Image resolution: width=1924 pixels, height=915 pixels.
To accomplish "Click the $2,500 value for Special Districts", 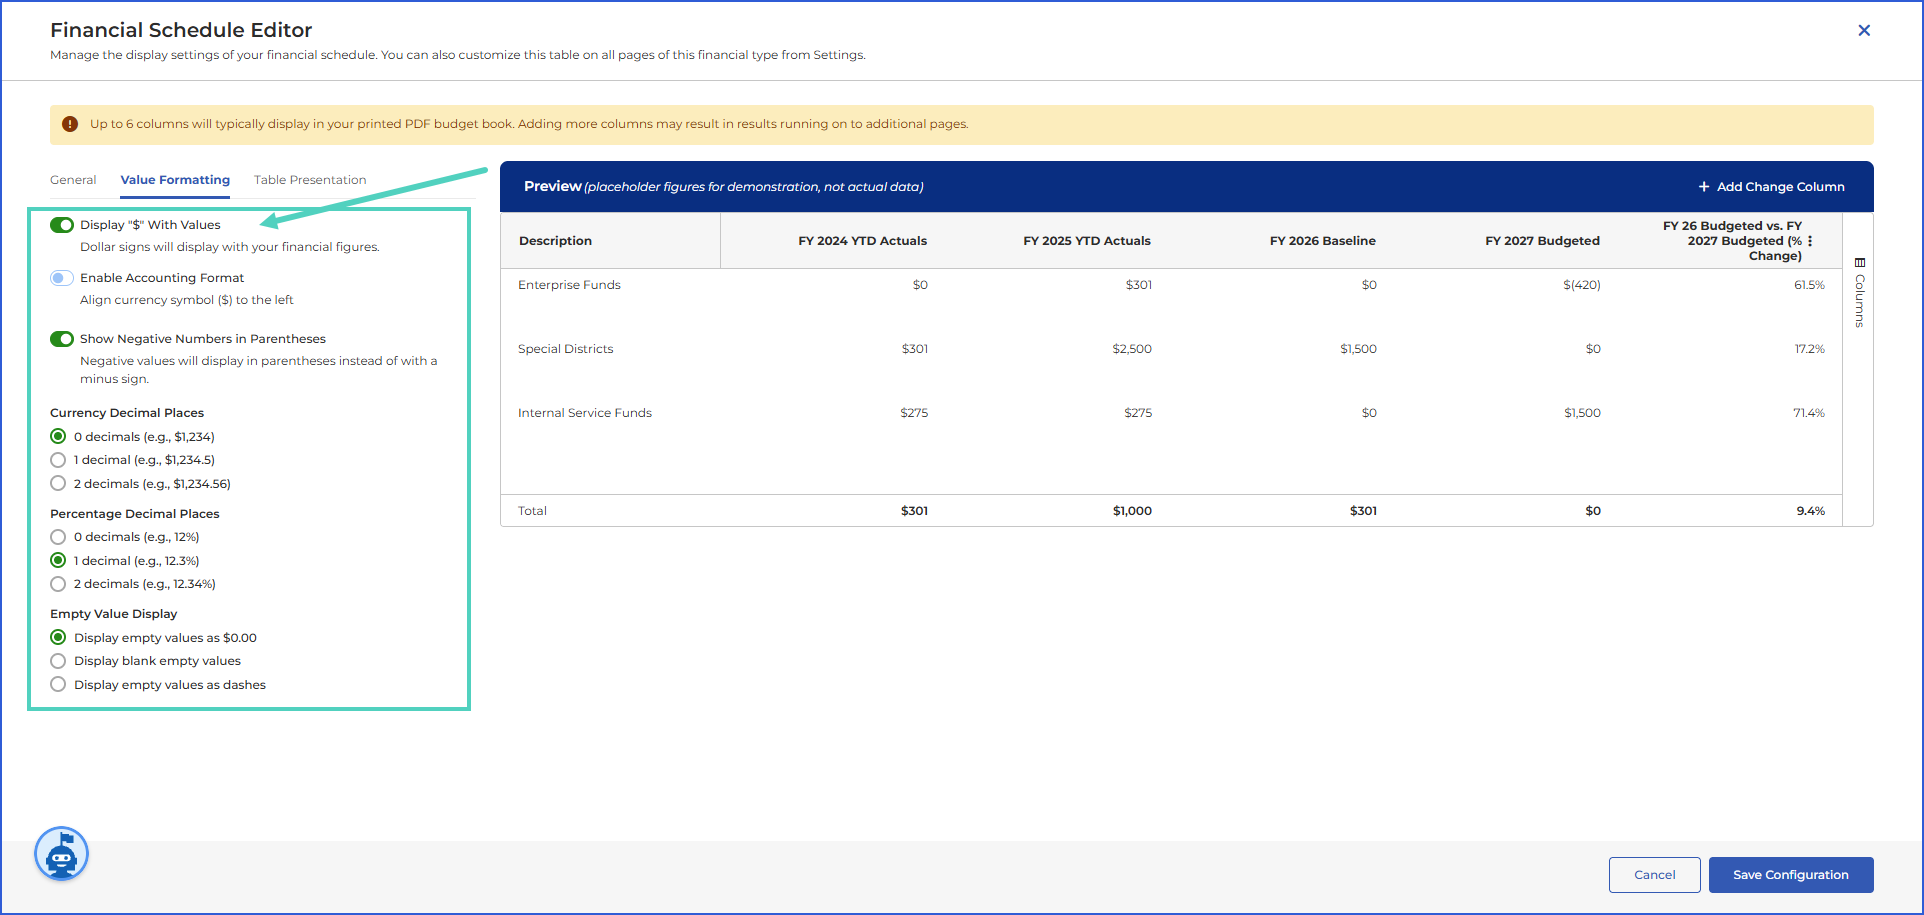I will coord(1132,349).
